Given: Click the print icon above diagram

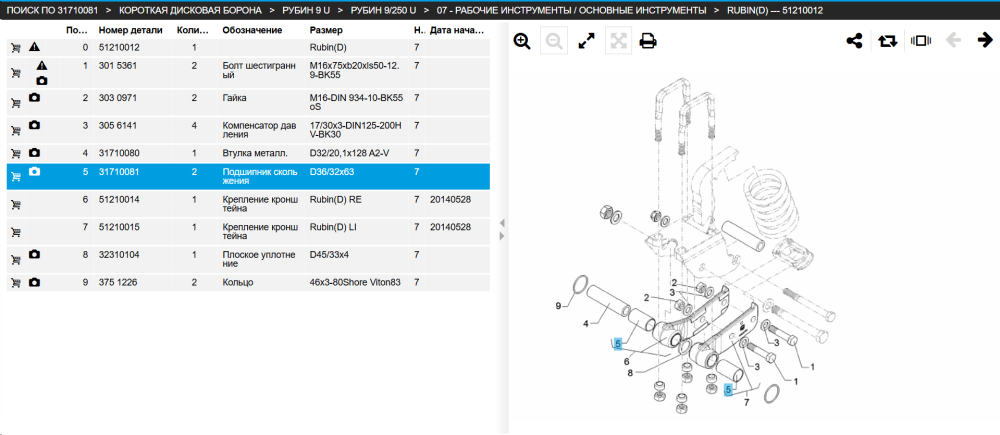Looking at the screenshot, I should (x=648, y=41).
